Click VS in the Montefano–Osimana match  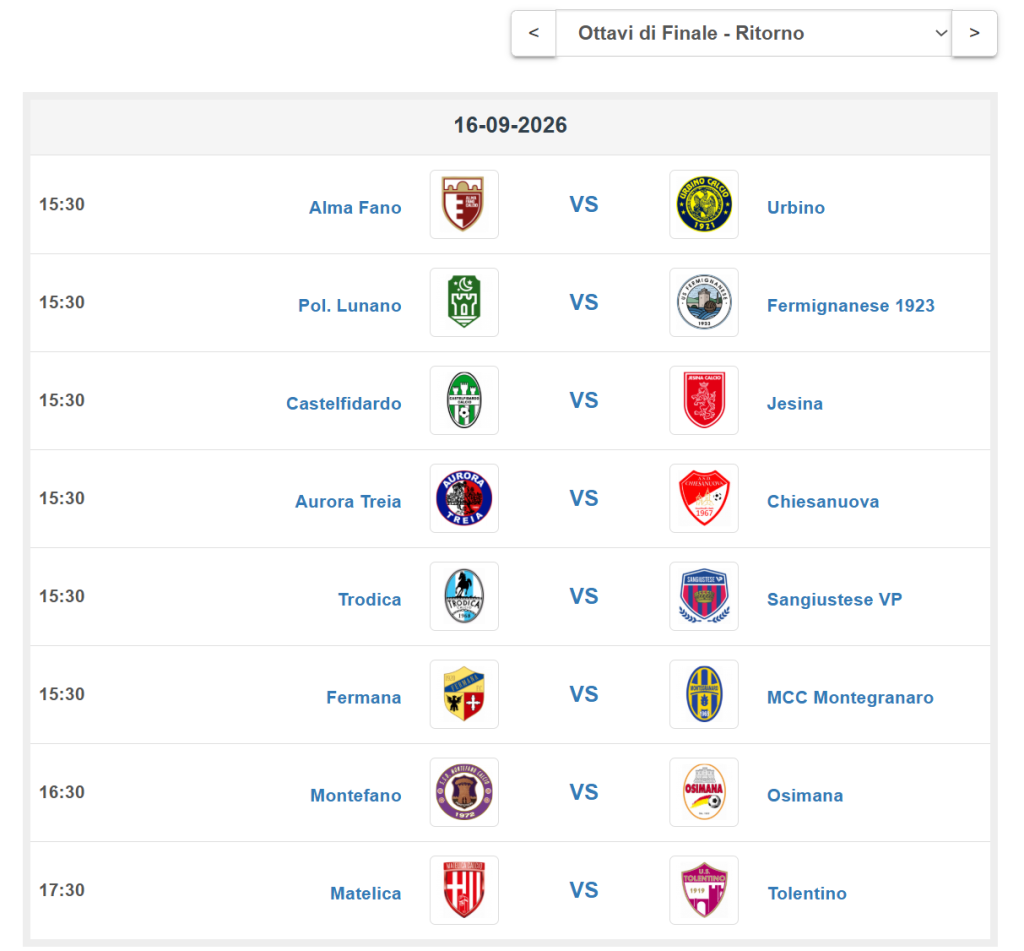pyautogui.click(x=583, y=792)
